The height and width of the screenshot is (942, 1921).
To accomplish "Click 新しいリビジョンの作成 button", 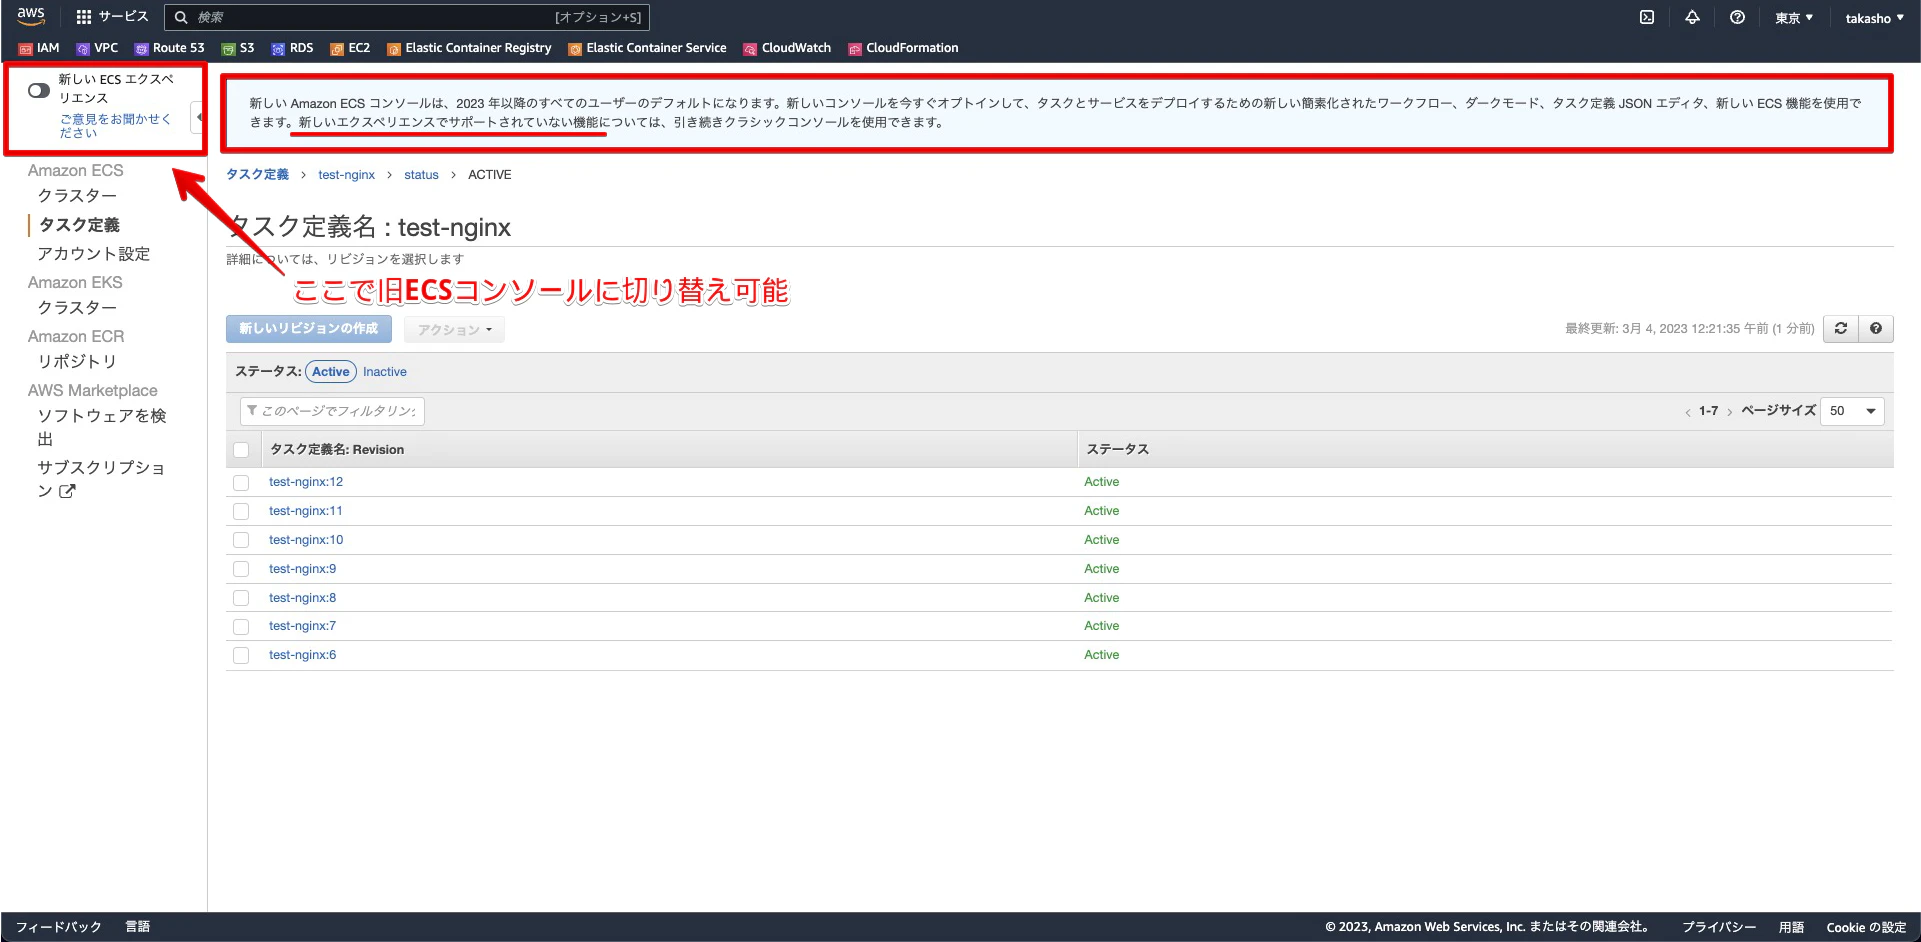I will [x=309, y=329].
